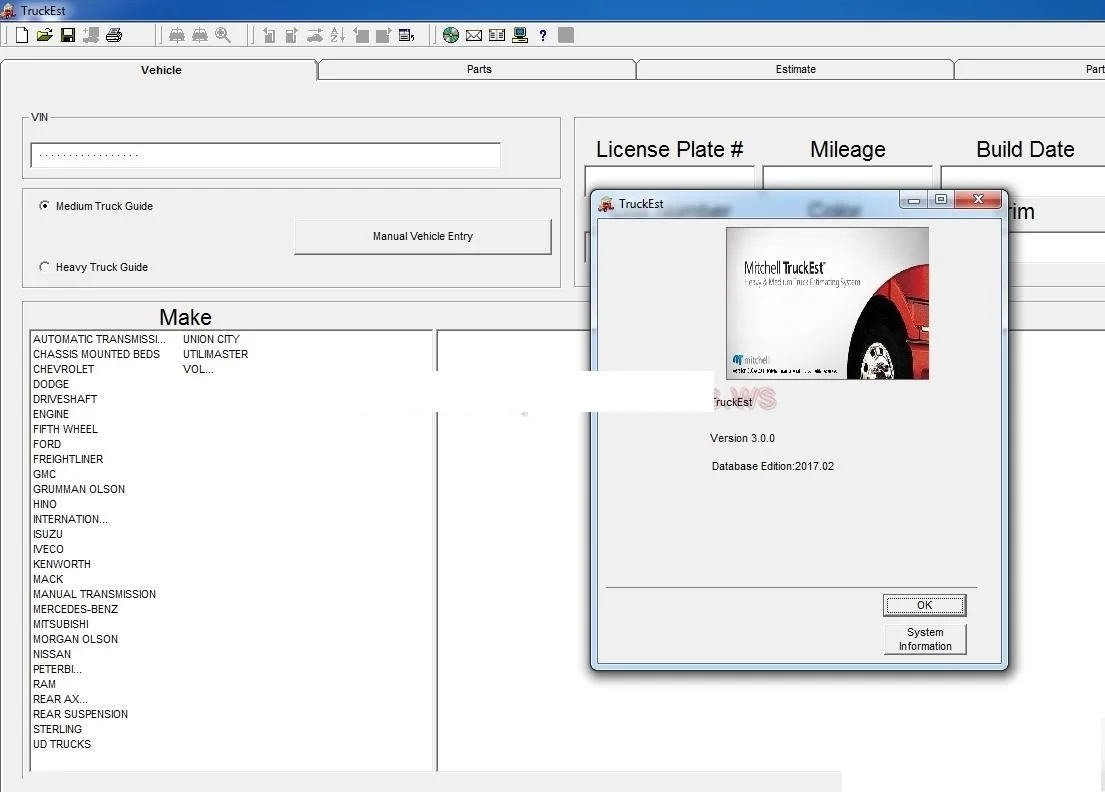Click the envelope mail icon
The height and width of the screenshot is (792, 1105).
click(474, 35)
